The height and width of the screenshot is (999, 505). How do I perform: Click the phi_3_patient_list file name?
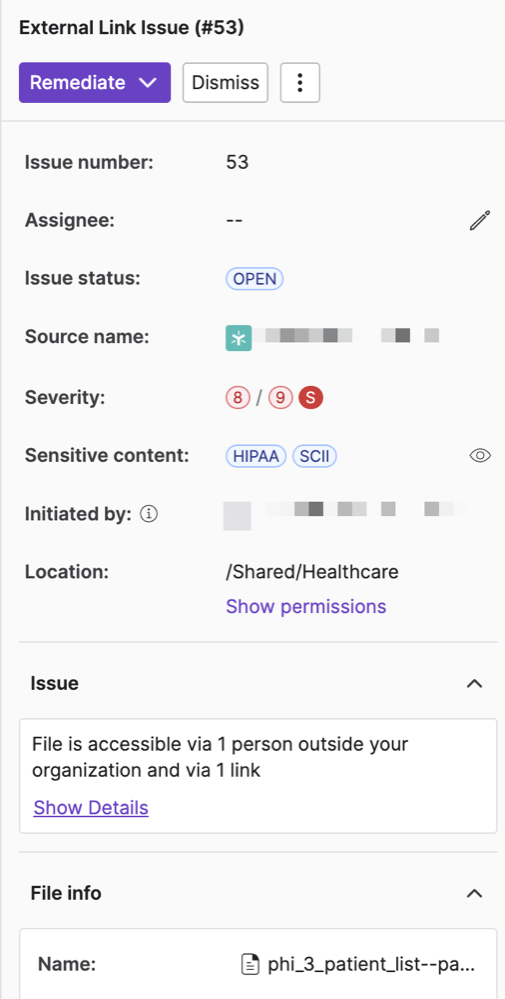pyautogui.click(x=371, y=965)
